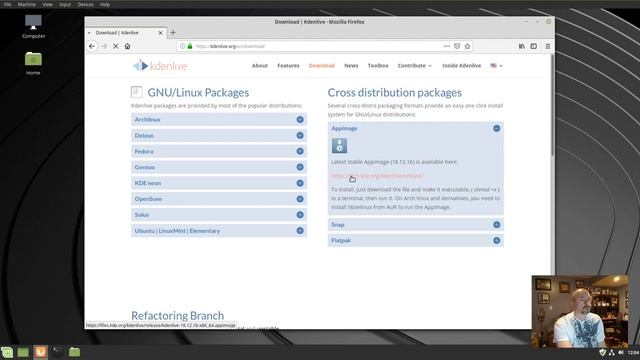Open the Firefox library icon
The image size is (640, 360).
(522, 47)
